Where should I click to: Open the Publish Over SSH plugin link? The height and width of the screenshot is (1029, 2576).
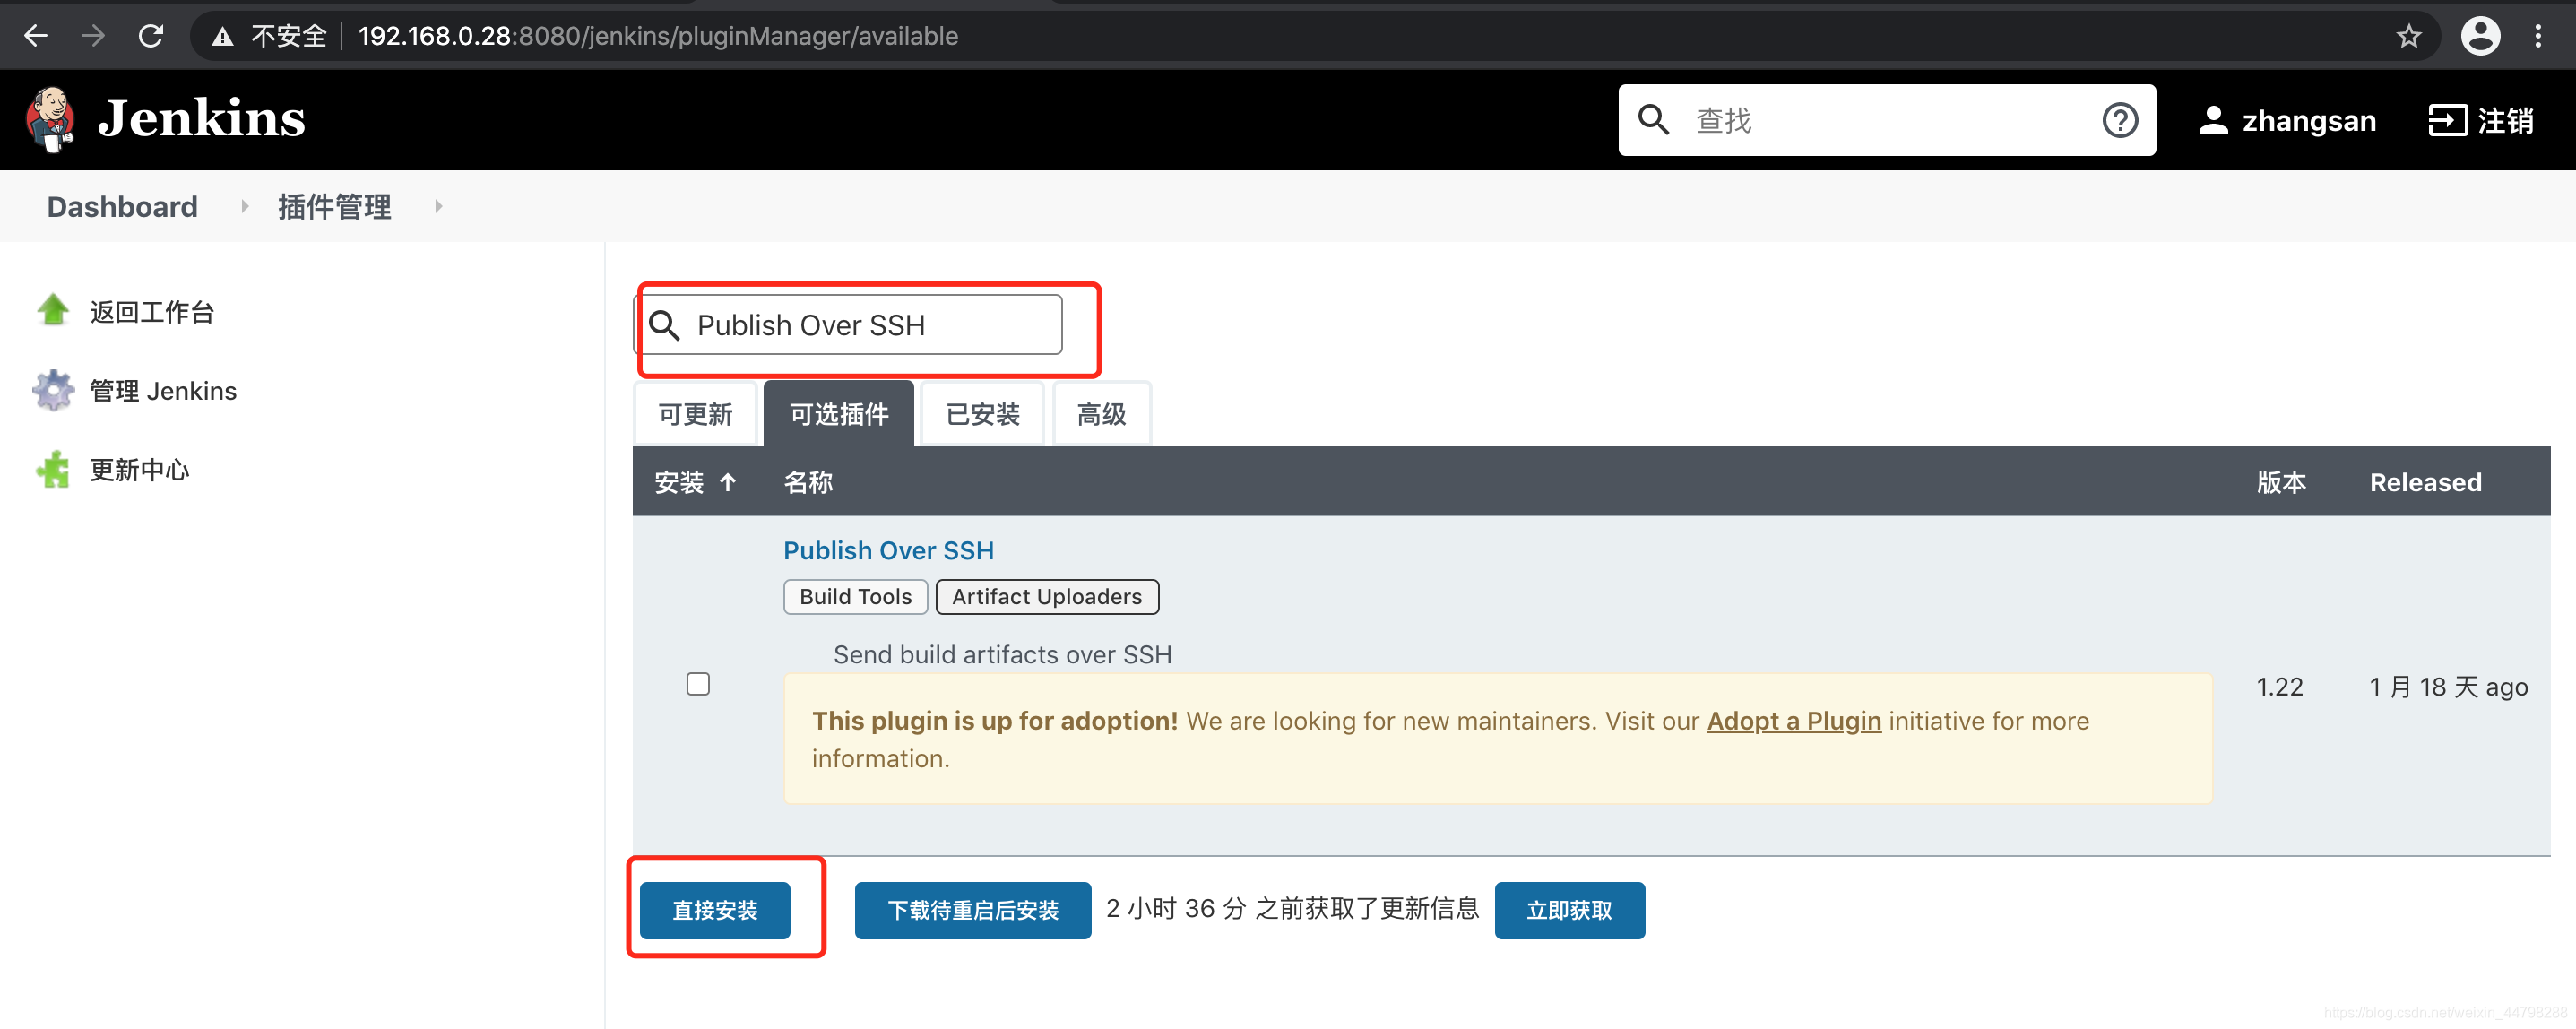(888, 550)
